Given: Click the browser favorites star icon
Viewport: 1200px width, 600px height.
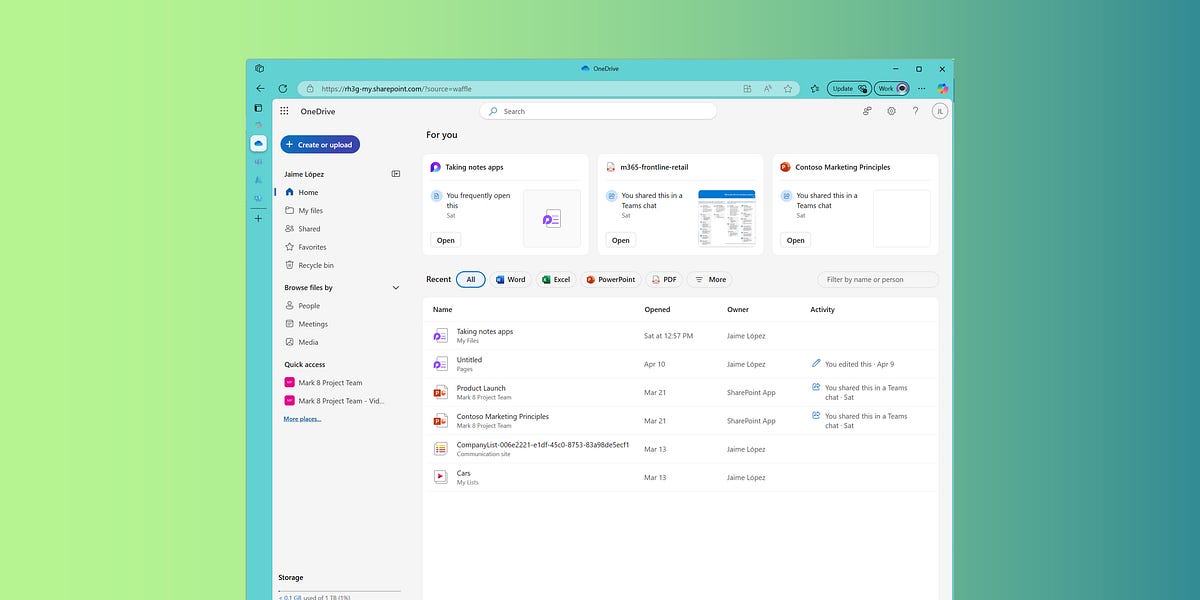Looking at the screenshot, I should pos(788,88).
